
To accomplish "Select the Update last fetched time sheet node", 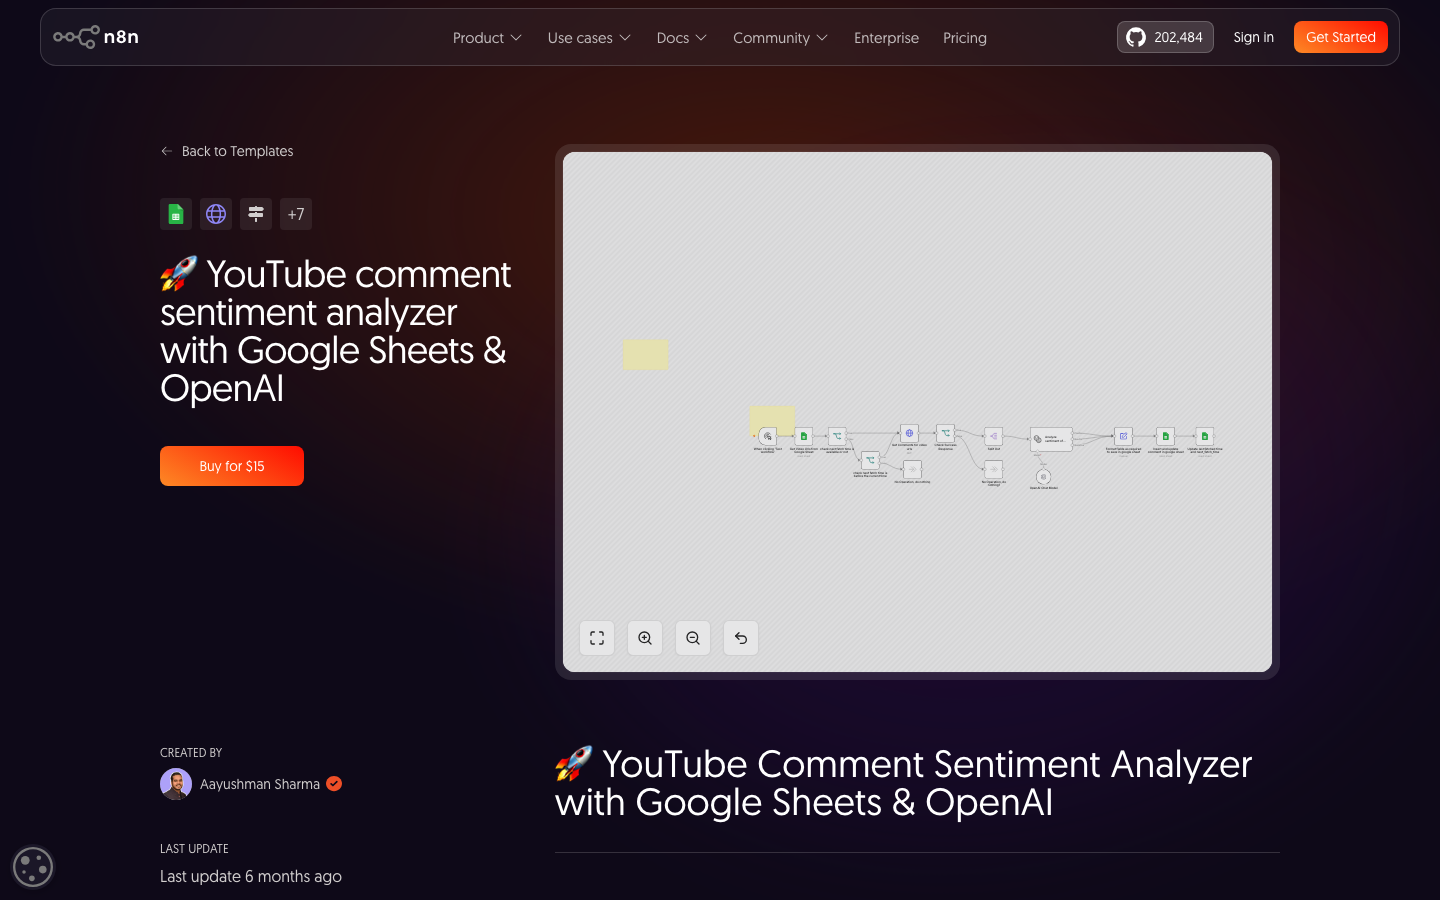I will coord(1205,437).
